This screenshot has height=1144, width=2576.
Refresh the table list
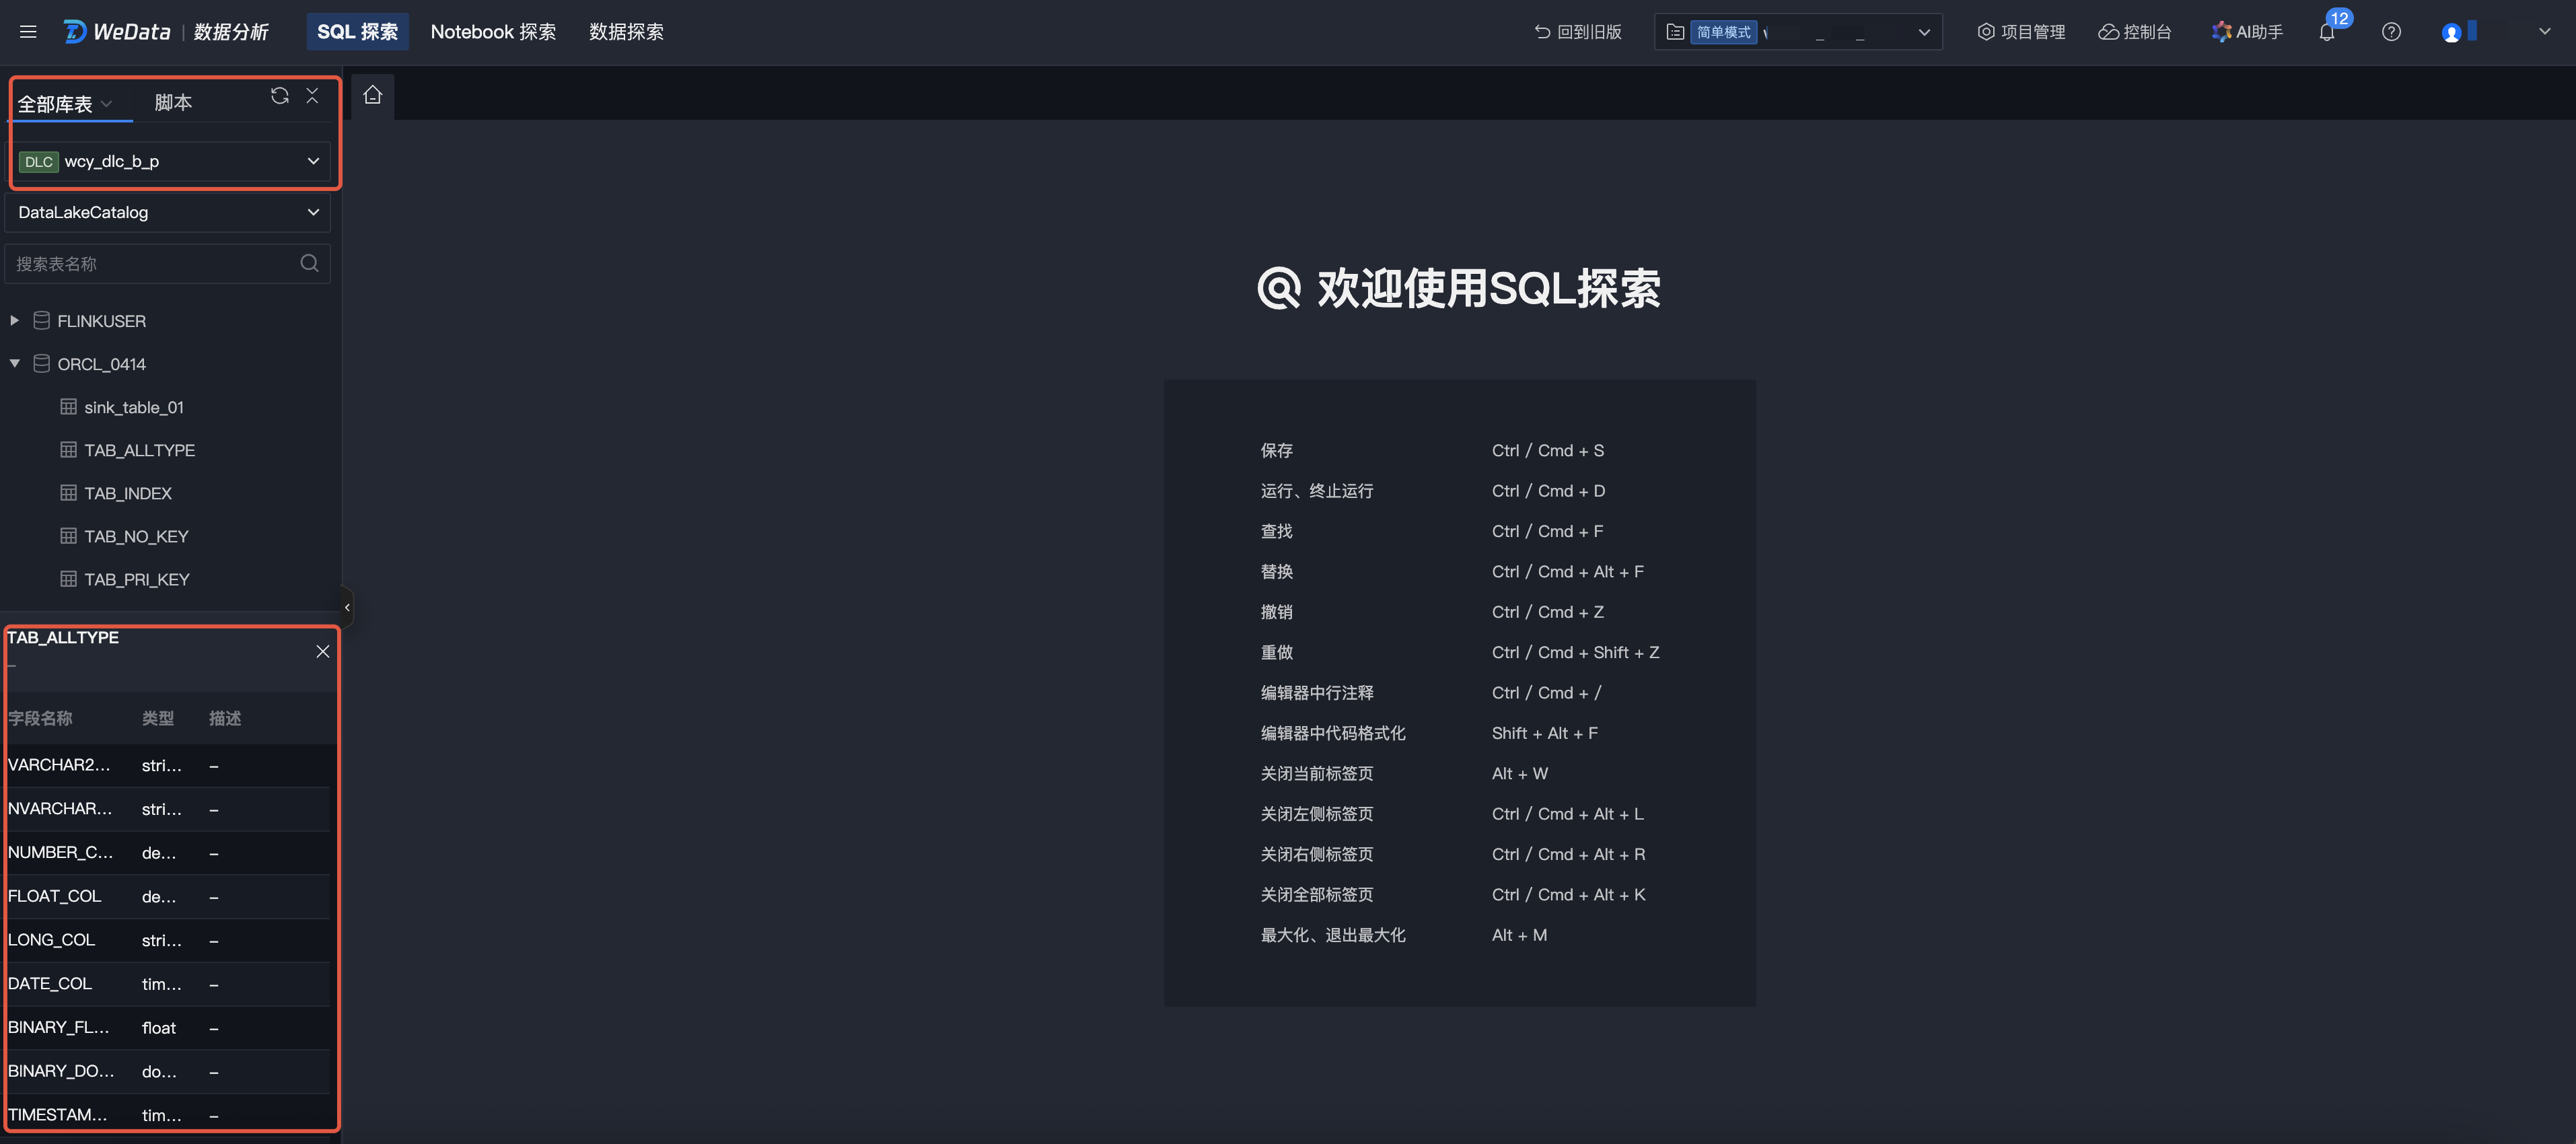pos(280,96)
